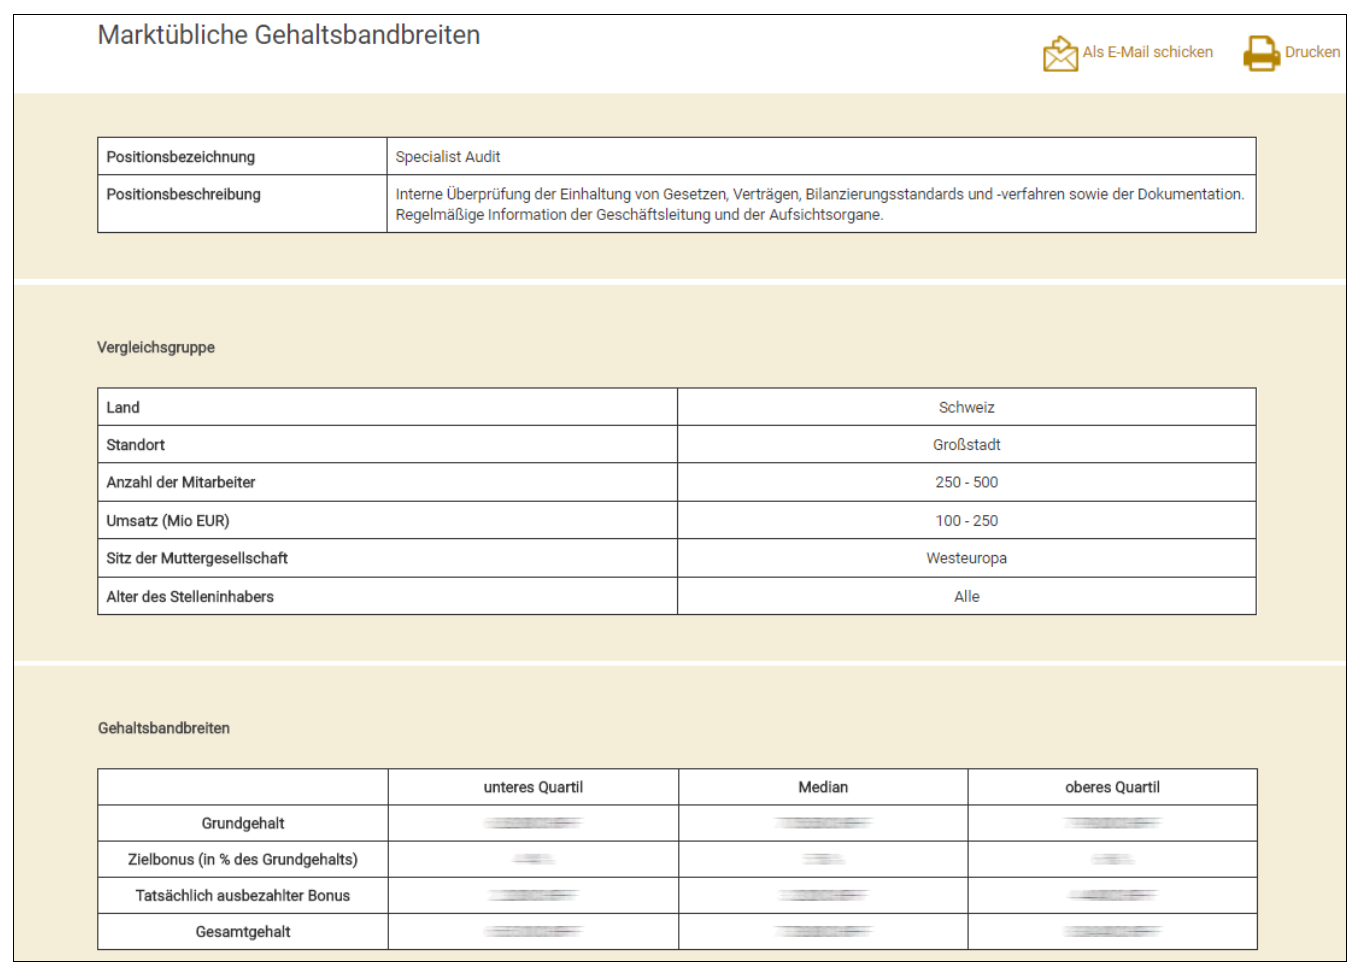1362x976 pixels.
Task: Click the 'Tatsächlich ausbezahlter Bonus' row label
Action: coord(243,895)
